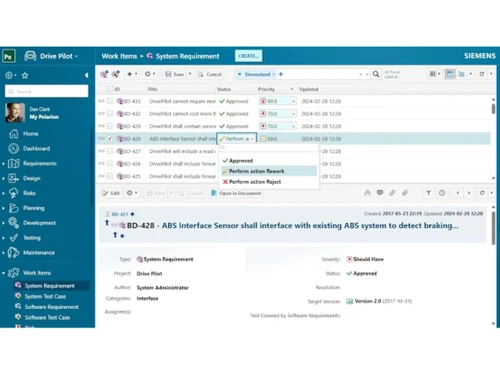500x375 pixels.
Task: Go to previous item with left arrow
Action: click(x=458, y=193)
